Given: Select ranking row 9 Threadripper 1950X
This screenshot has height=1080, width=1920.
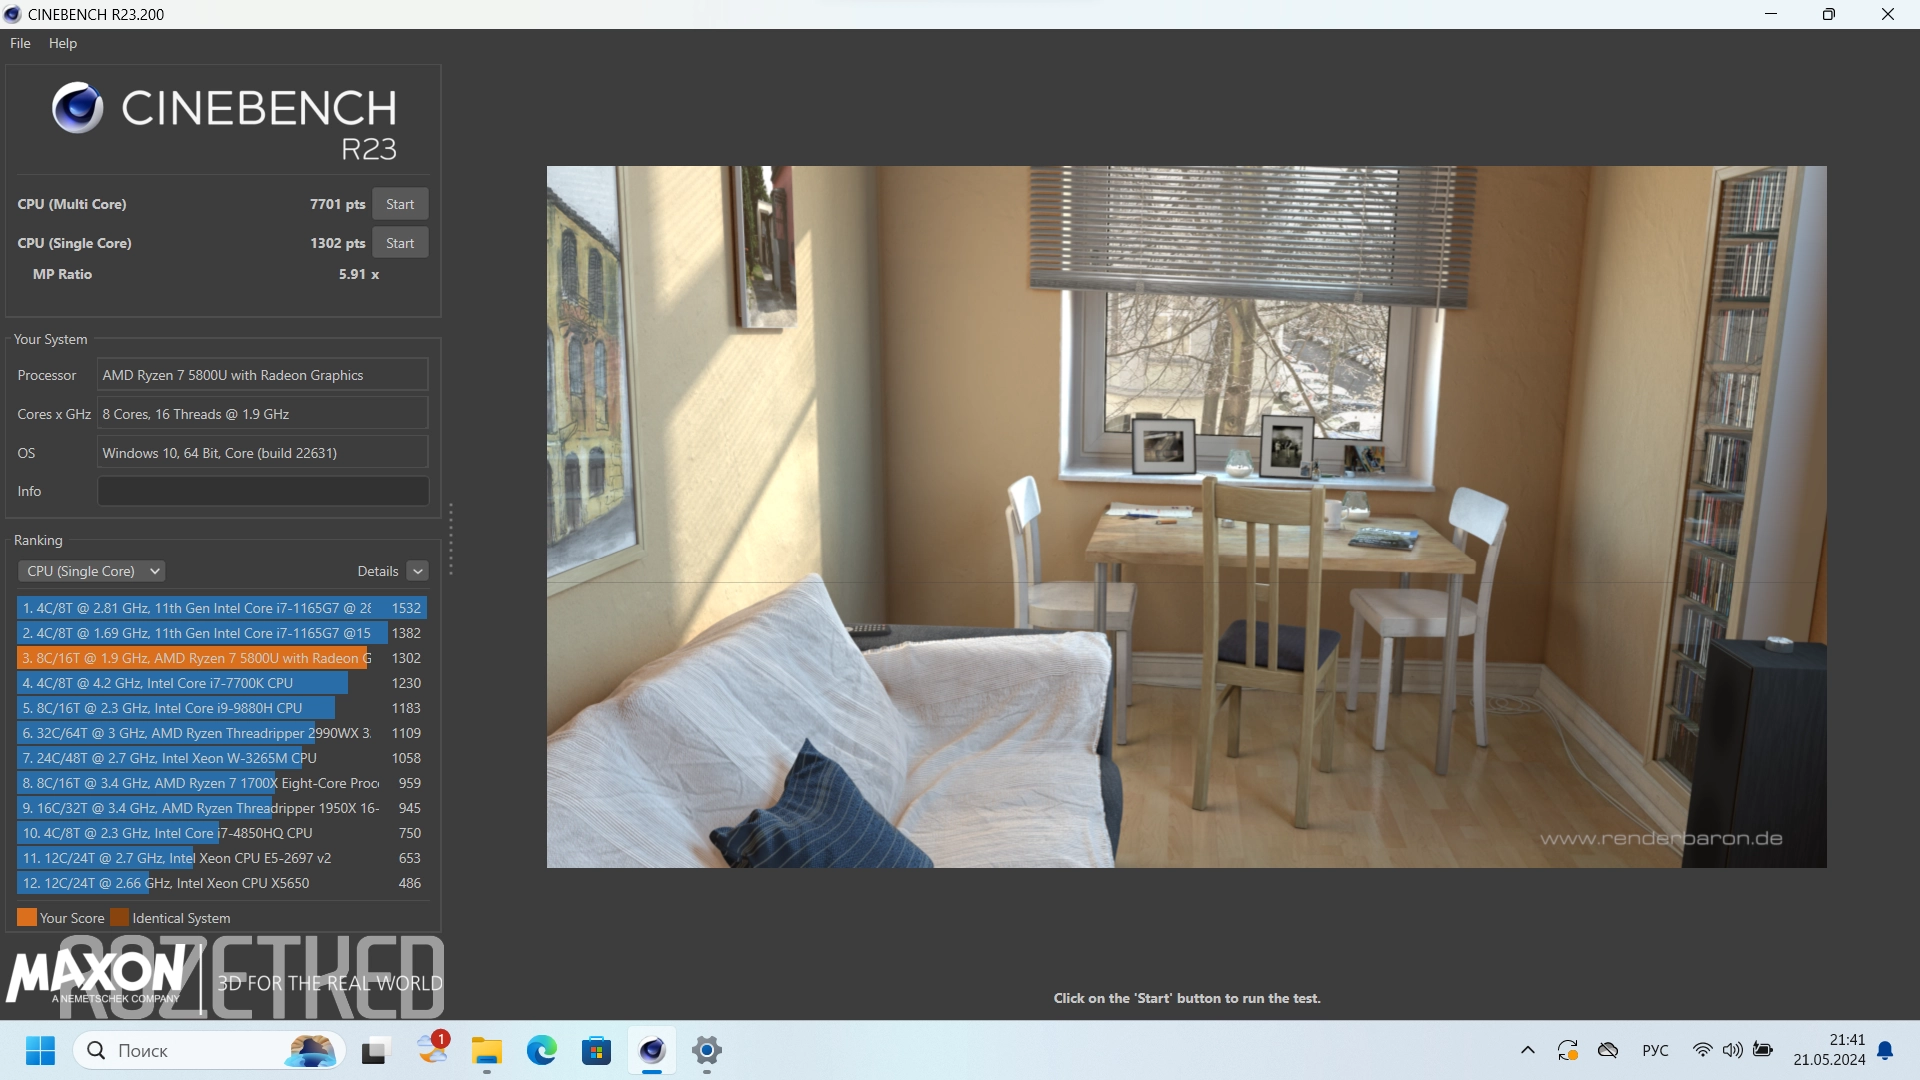Looking at the screenshot, I should [222, 808].
